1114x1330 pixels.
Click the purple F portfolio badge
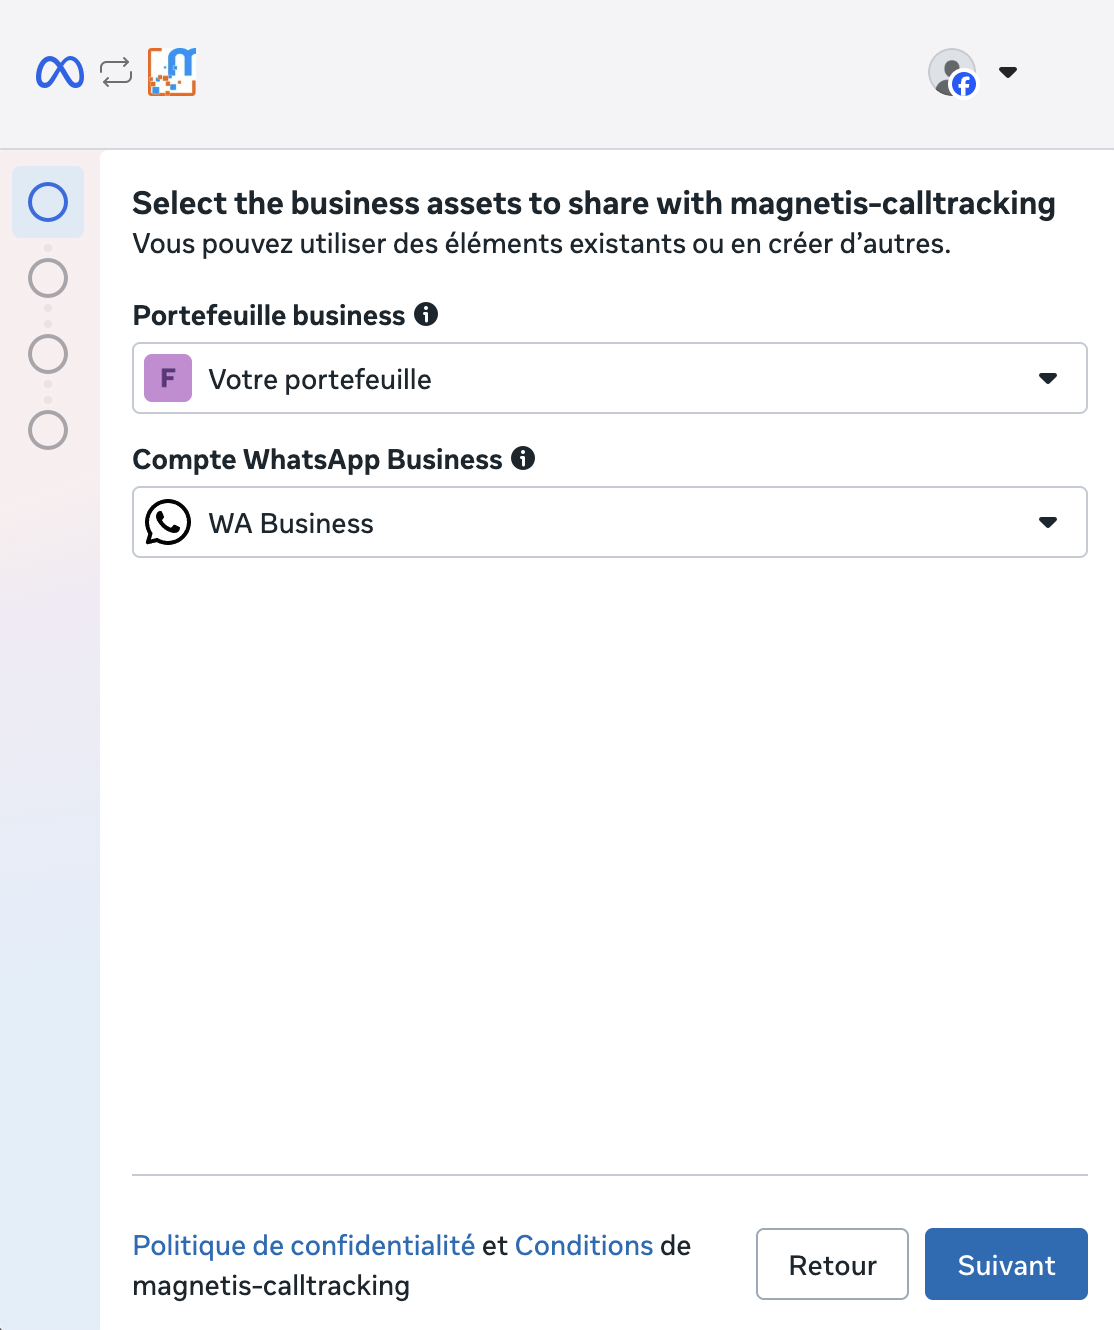click(168, 378)
